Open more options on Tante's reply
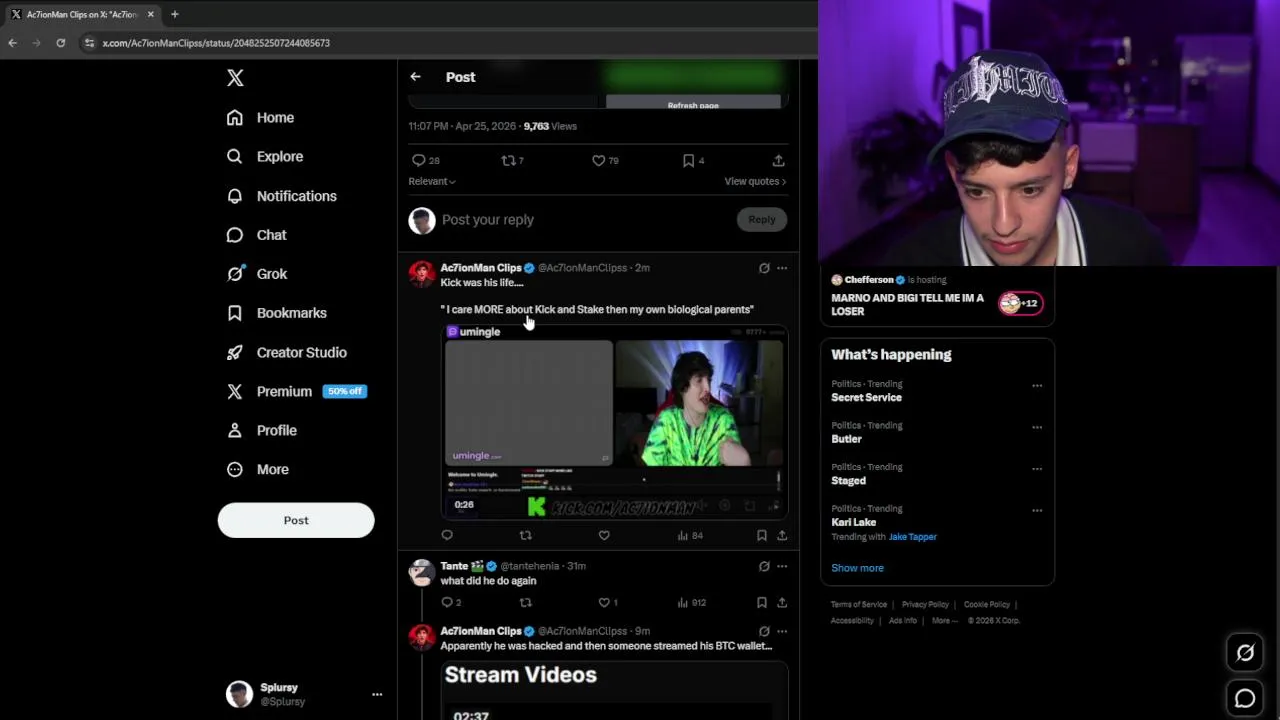Image resolution: width=1280 pixels, height=720 pixels. coord(782,566)
